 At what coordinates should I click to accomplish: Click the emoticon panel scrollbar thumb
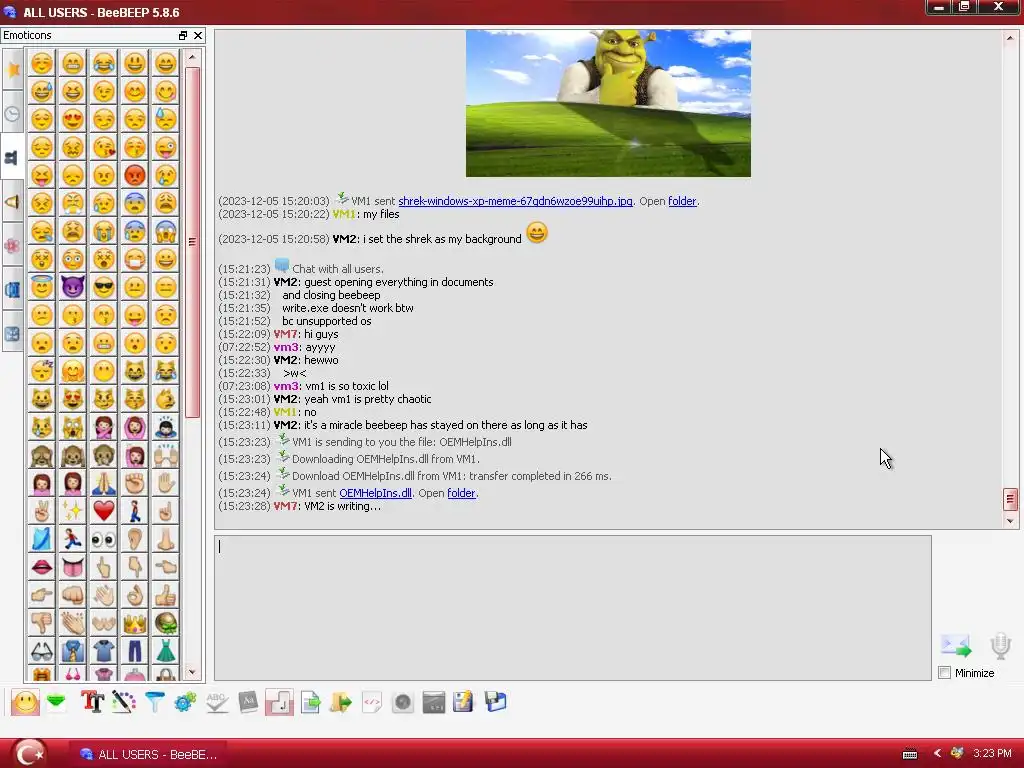point(192,242)
